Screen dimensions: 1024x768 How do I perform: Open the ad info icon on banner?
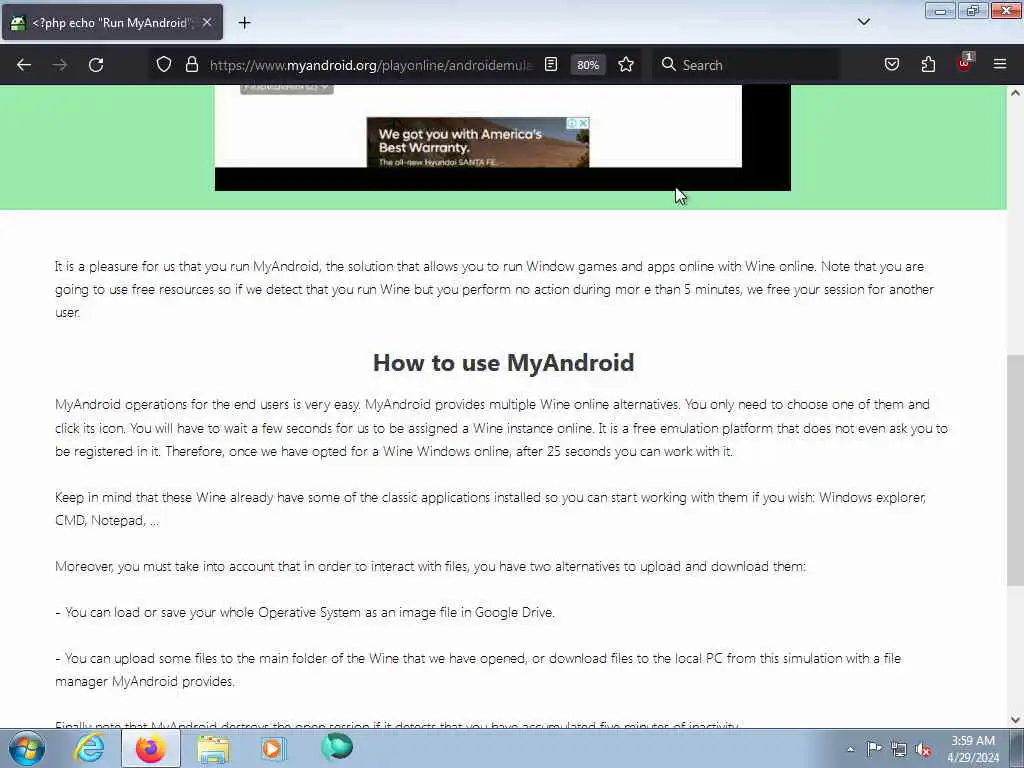tap(571, 123)
